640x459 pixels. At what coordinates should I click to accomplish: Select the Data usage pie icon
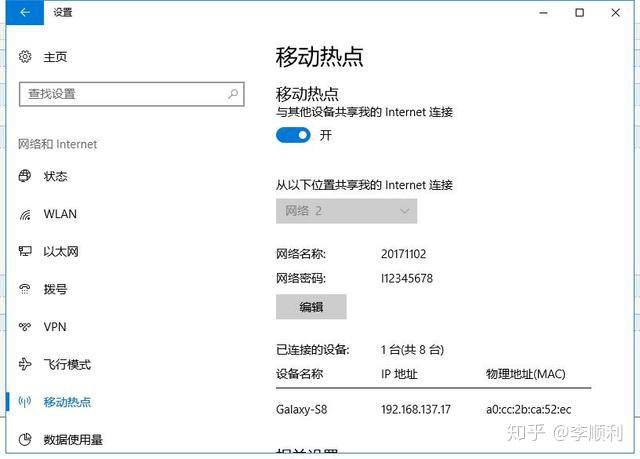click(25, 439)
